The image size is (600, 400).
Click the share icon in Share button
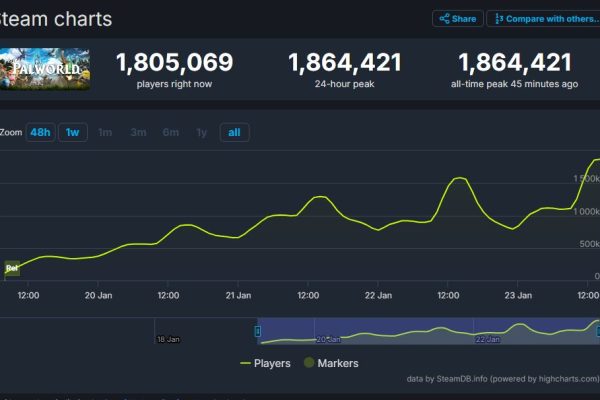tap(444, 18)
